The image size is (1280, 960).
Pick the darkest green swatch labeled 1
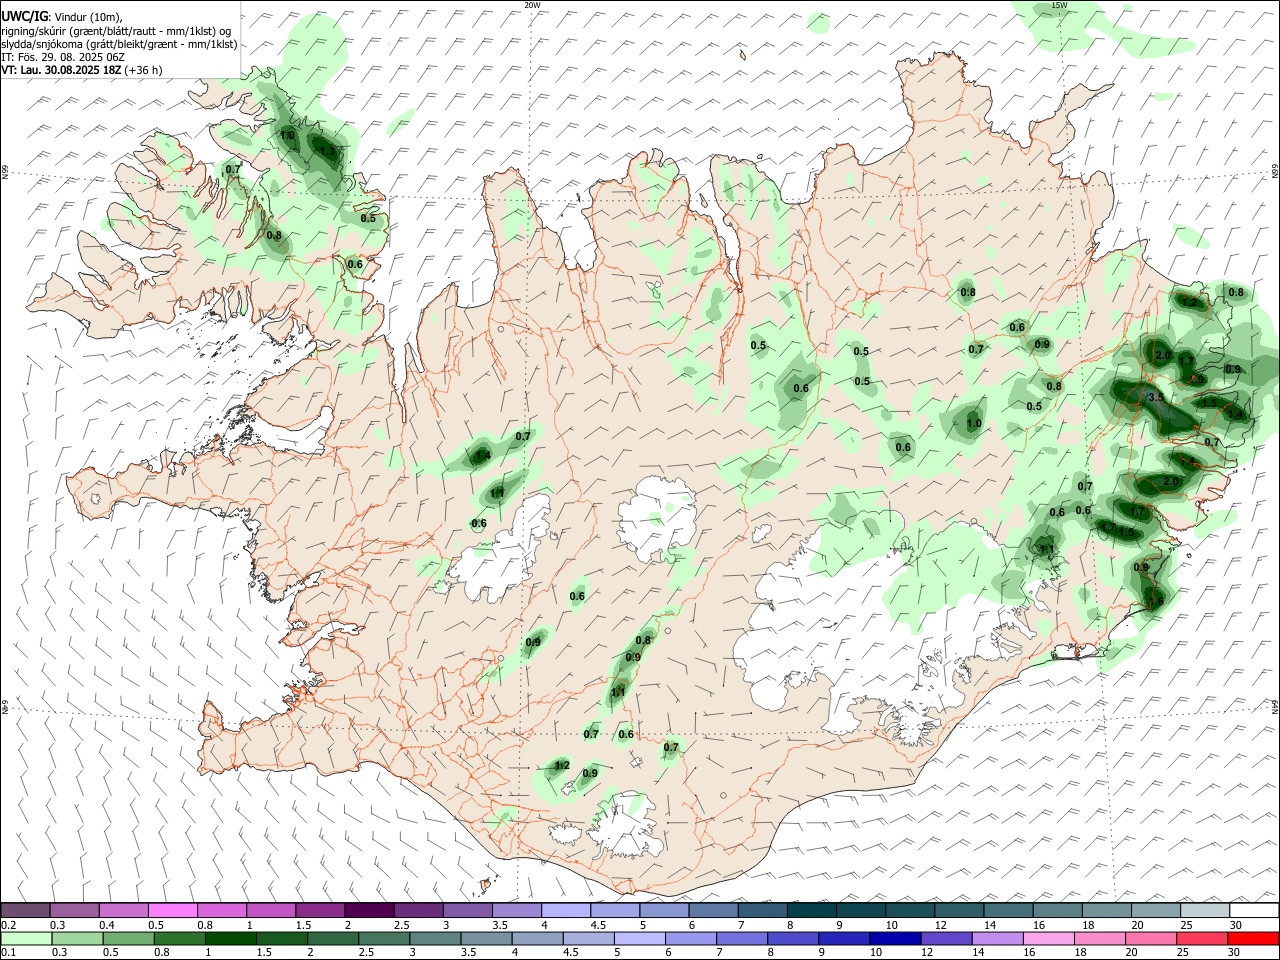[x=231, y=939]
